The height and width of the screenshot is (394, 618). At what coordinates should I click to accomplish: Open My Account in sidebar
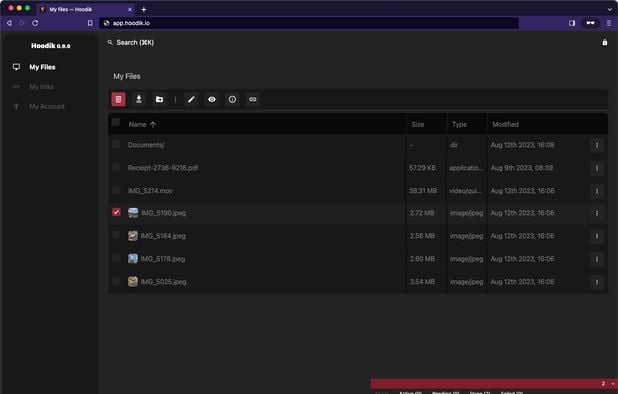pos(47,106)
